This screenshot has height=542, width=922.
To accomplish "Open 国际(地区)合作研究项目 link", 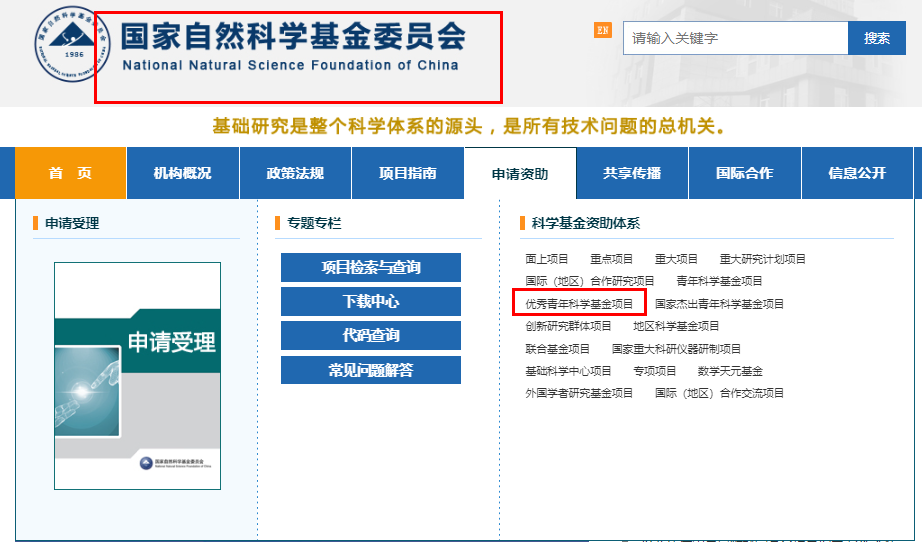I will [x=590, y=282].
